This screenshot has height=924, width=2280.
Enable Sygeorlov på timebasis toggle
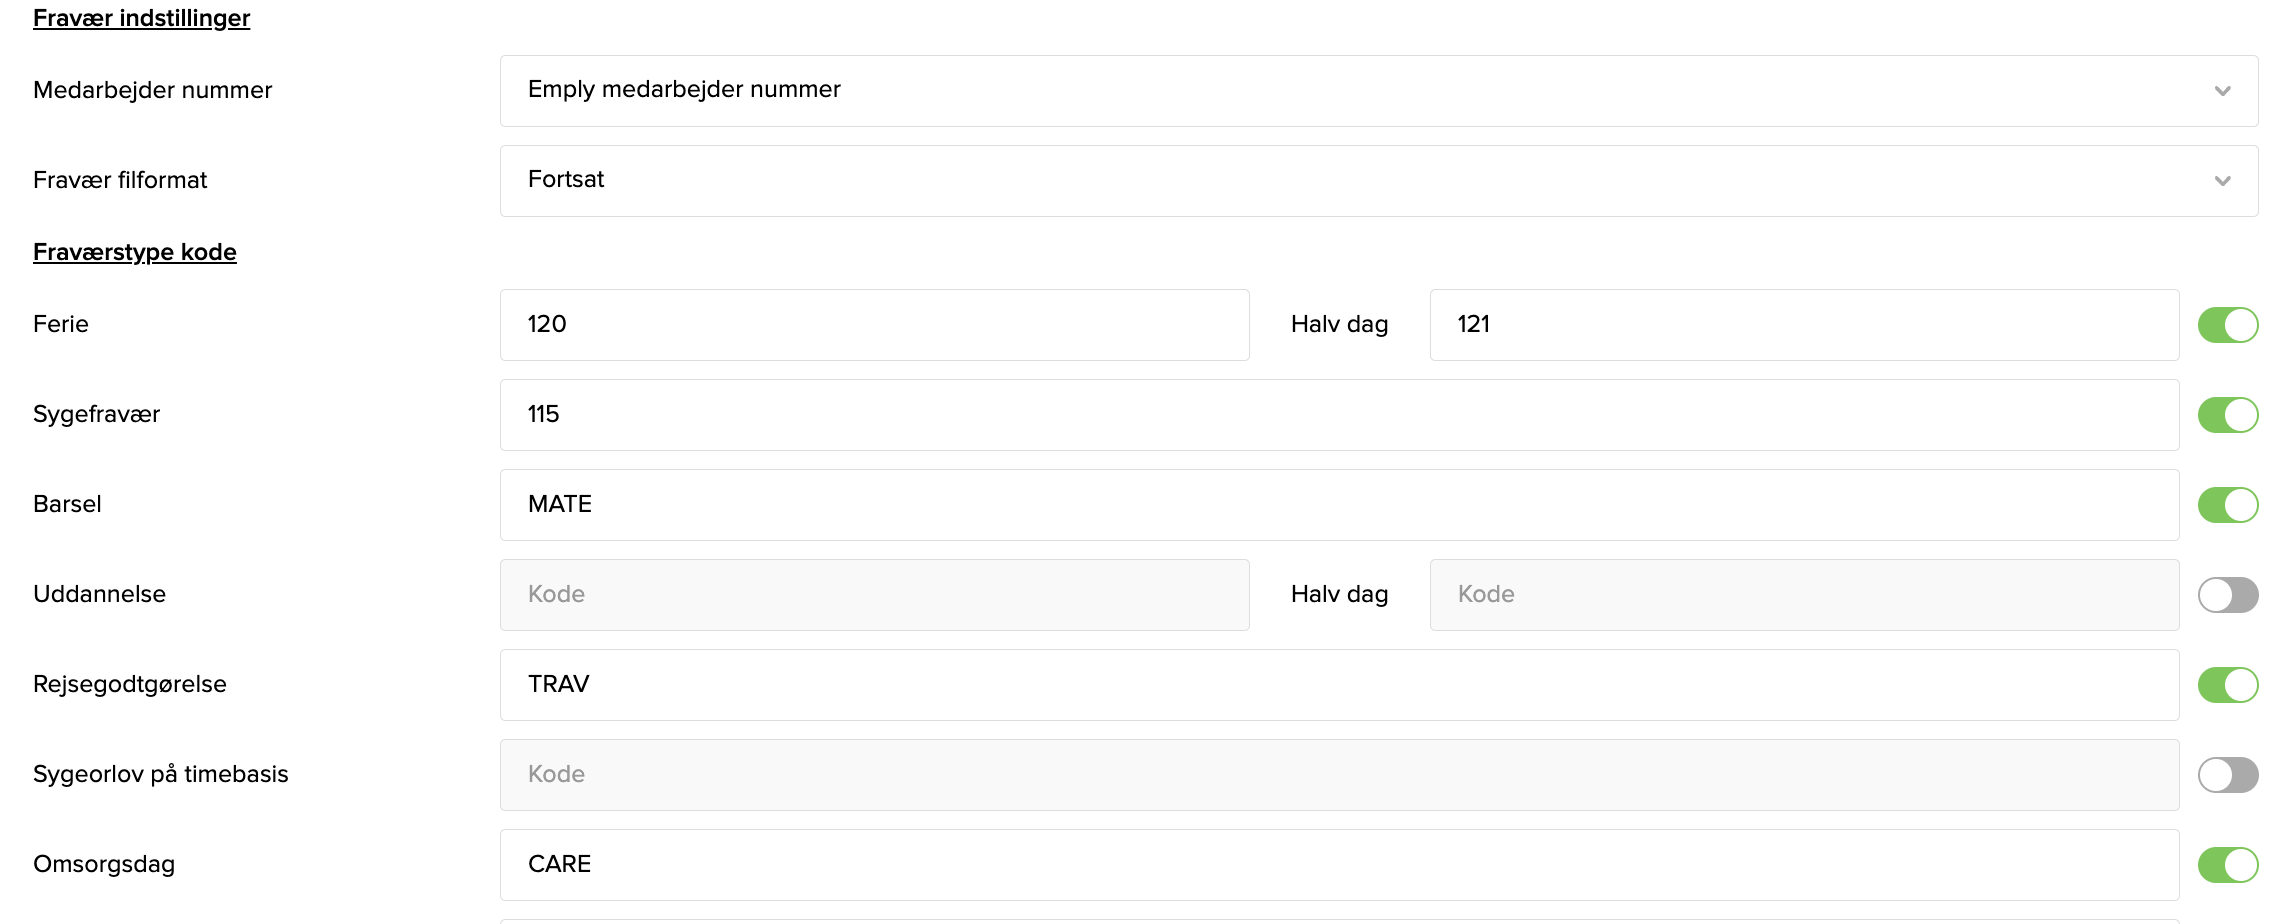click(2227, 775)
